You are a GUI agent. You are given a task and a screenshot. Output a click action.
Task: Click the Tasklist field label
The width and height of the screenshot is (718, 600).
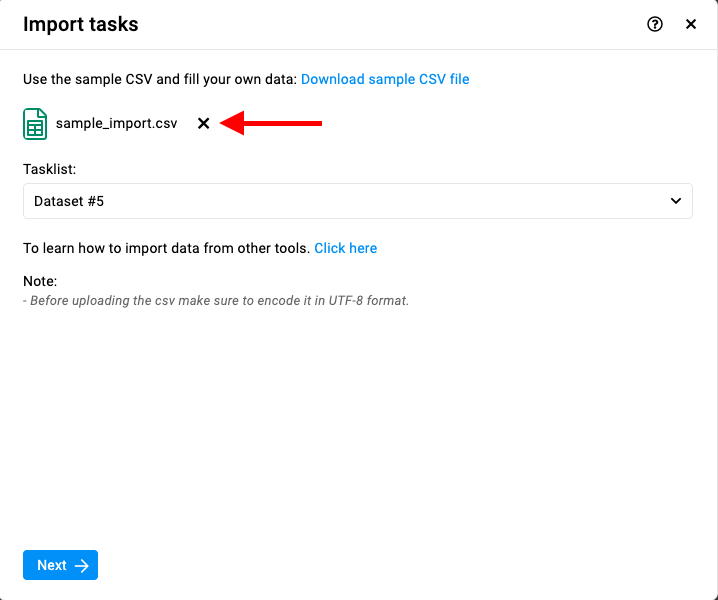tap(49, 169)
